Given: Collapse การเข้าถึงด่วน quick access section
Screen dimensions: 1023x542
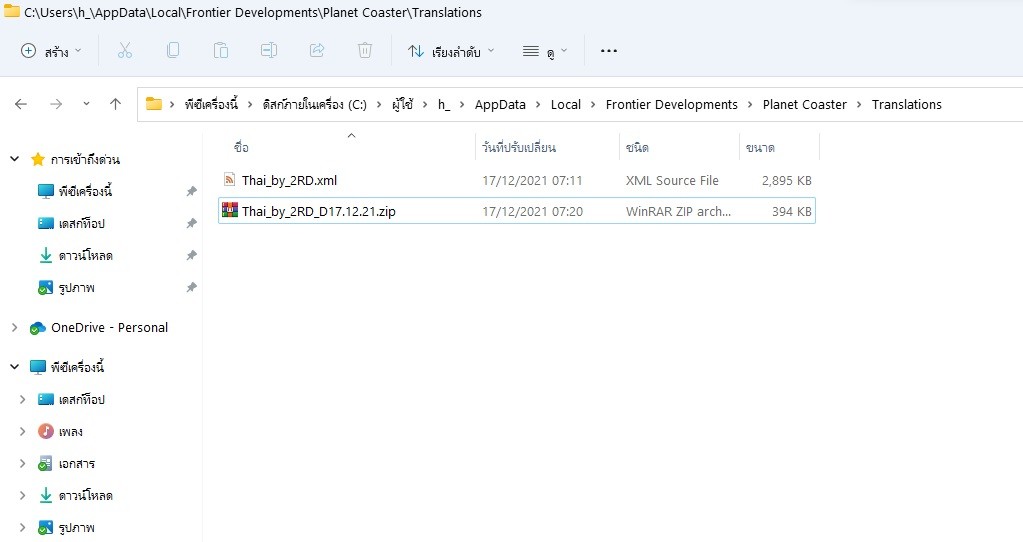Looking at the screenshot, I should coord(14,158).
